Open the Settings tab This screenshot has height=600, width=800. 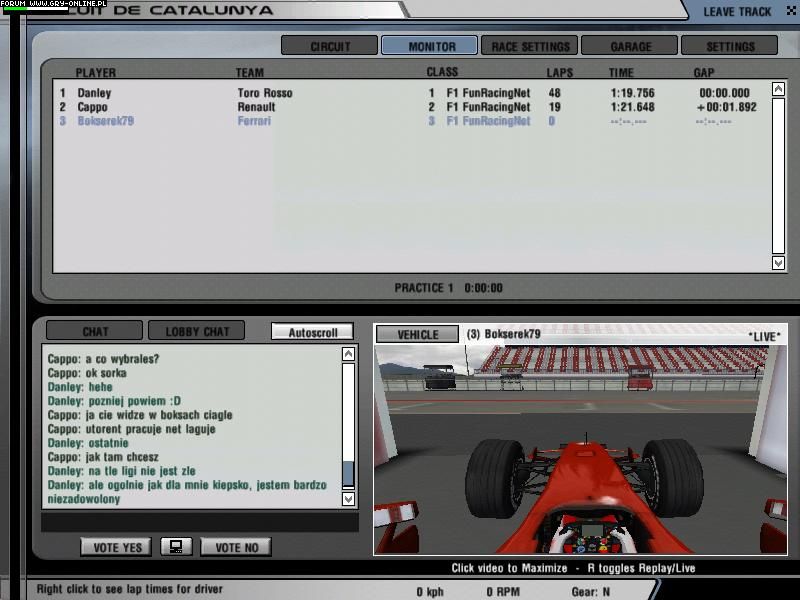click(730, 46)
